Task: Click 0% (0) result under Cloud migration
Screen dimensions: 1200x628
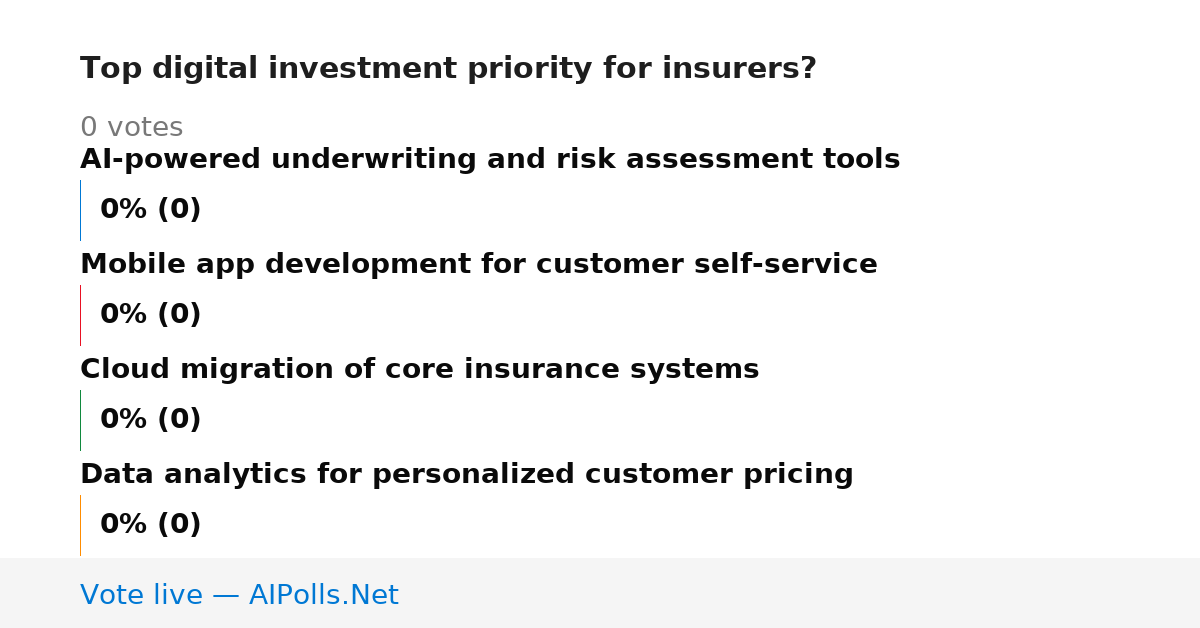Action: [151, 420]
